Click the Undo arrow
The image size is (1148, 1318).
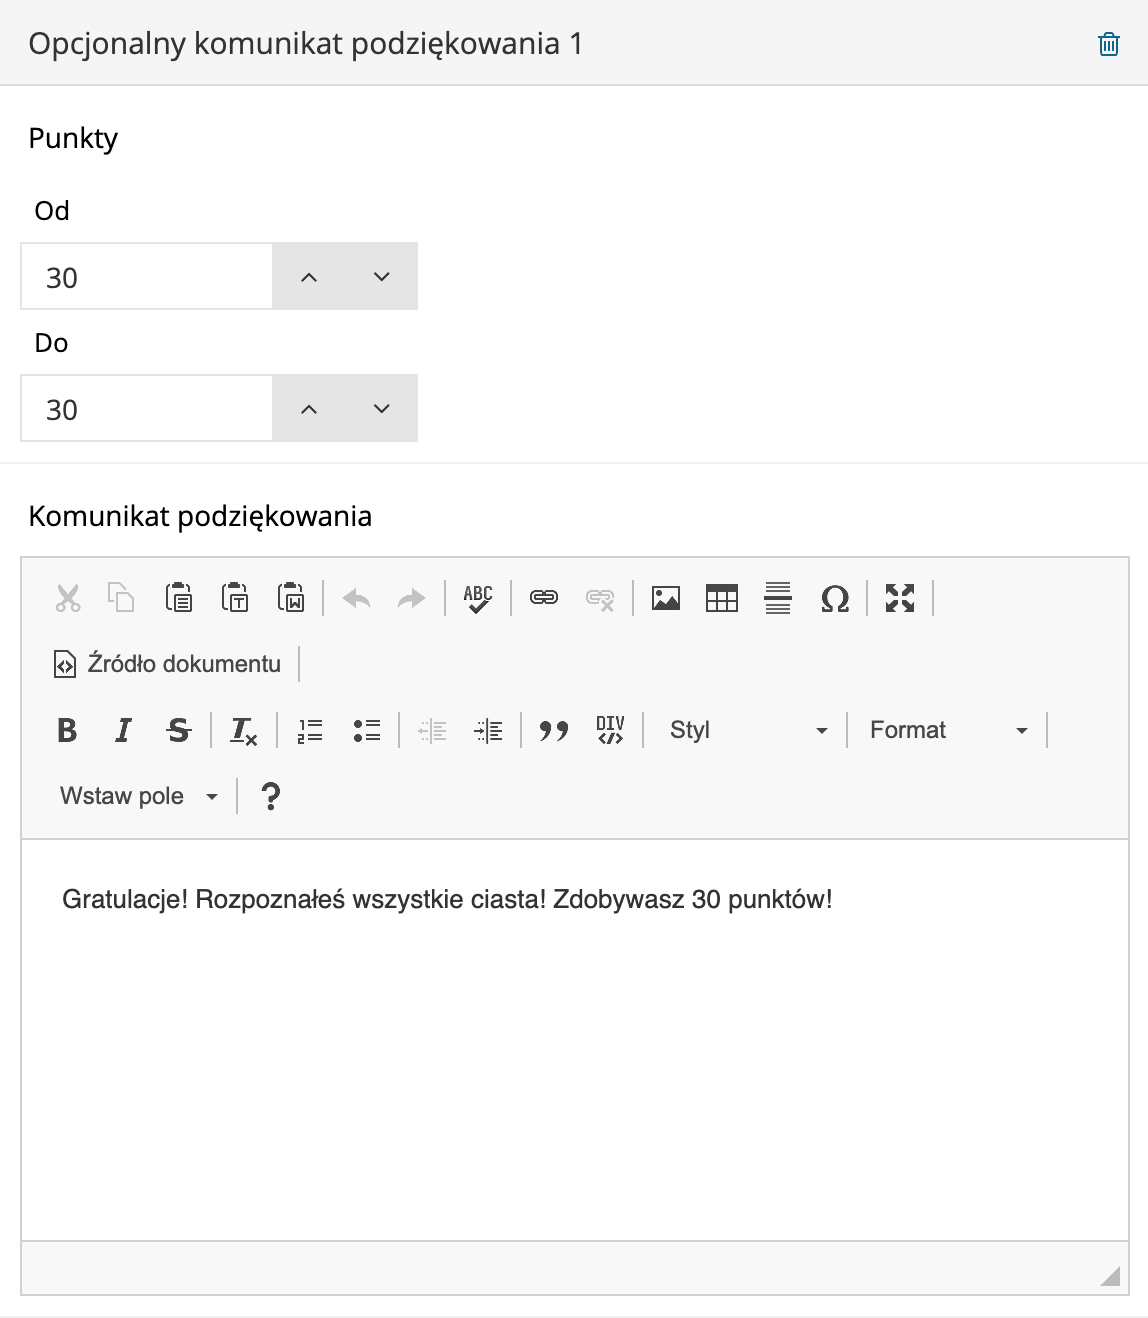[x=356, y=598]
